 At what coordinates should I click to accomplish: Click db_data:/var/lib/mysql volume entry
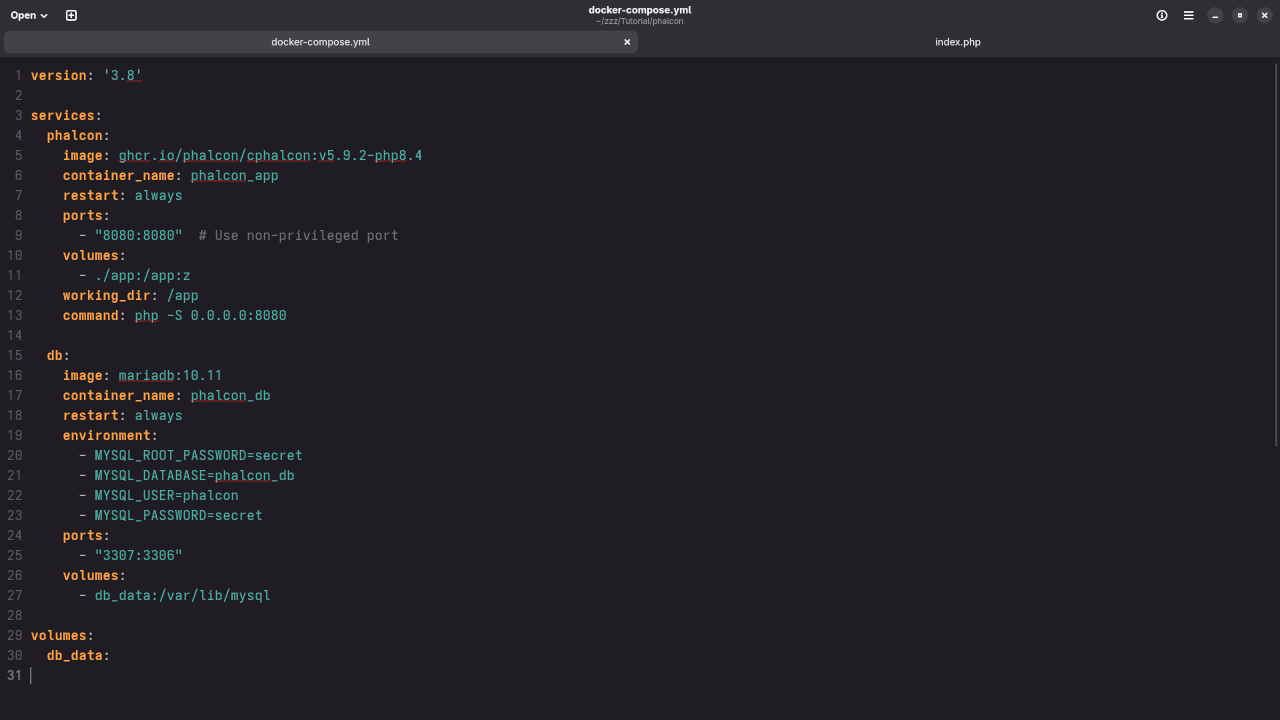183,595
